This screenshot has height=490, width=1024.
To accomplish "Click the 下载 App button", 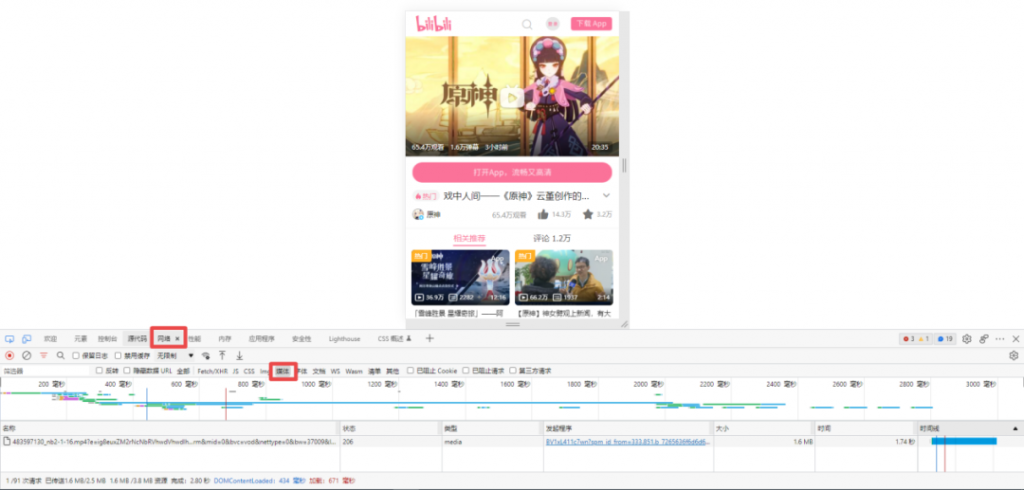I will (591, 23).
